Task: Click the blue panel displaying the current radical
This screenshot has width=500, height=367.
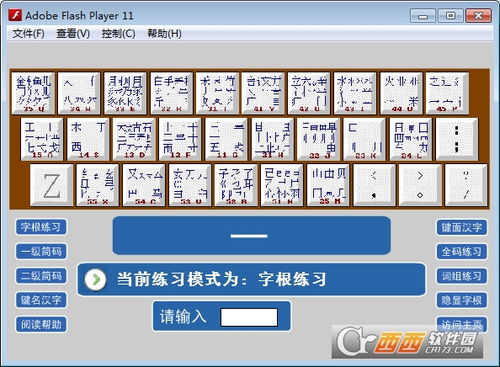Action: click(x=252, y=236)
